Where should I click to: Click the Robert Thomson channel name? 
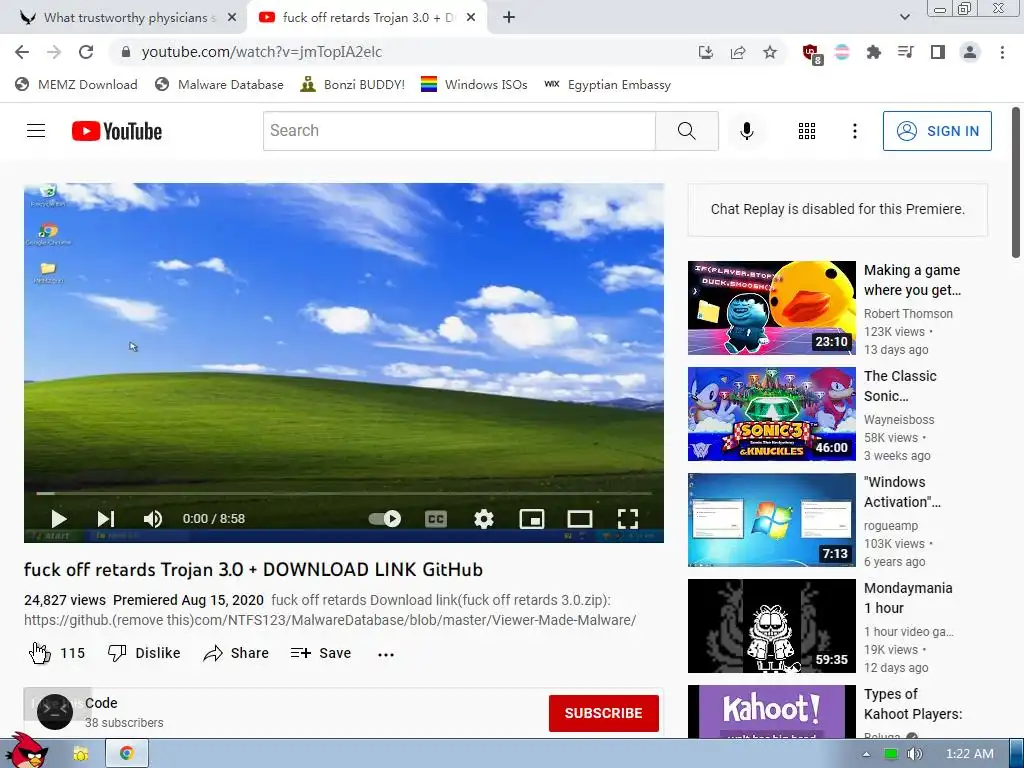click(x=908, y=313)
